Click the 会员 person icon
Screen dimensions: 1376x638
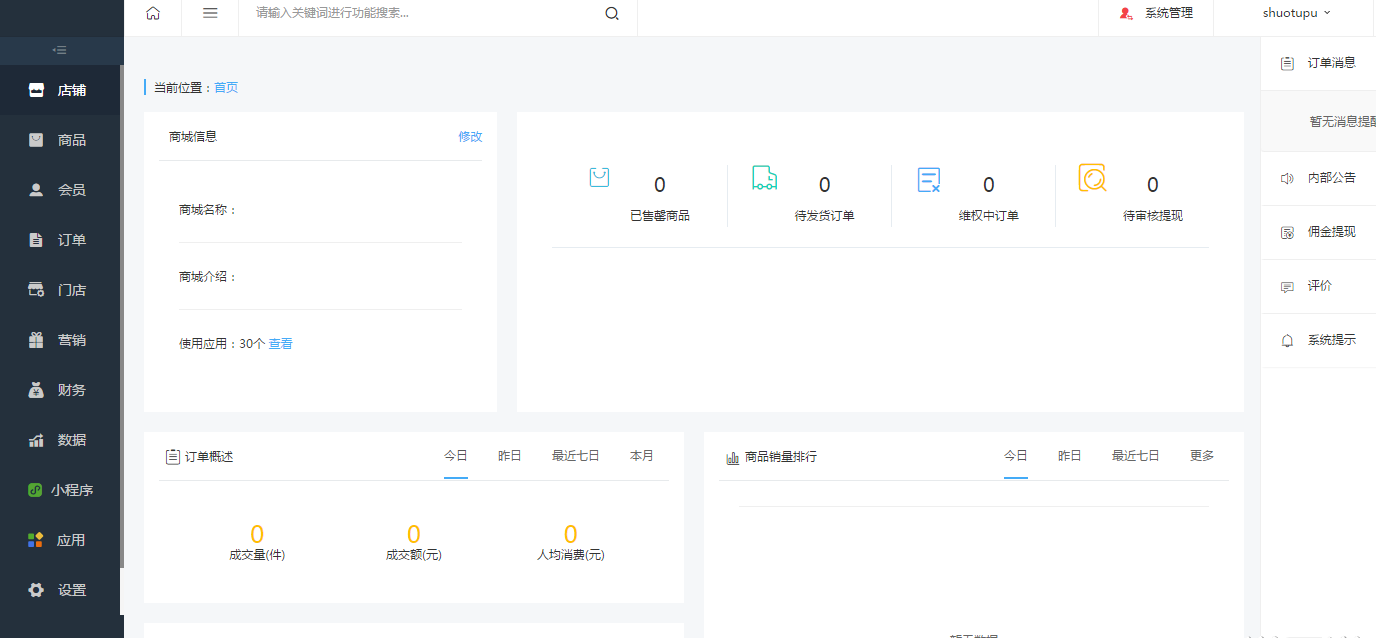coord(36,190)
